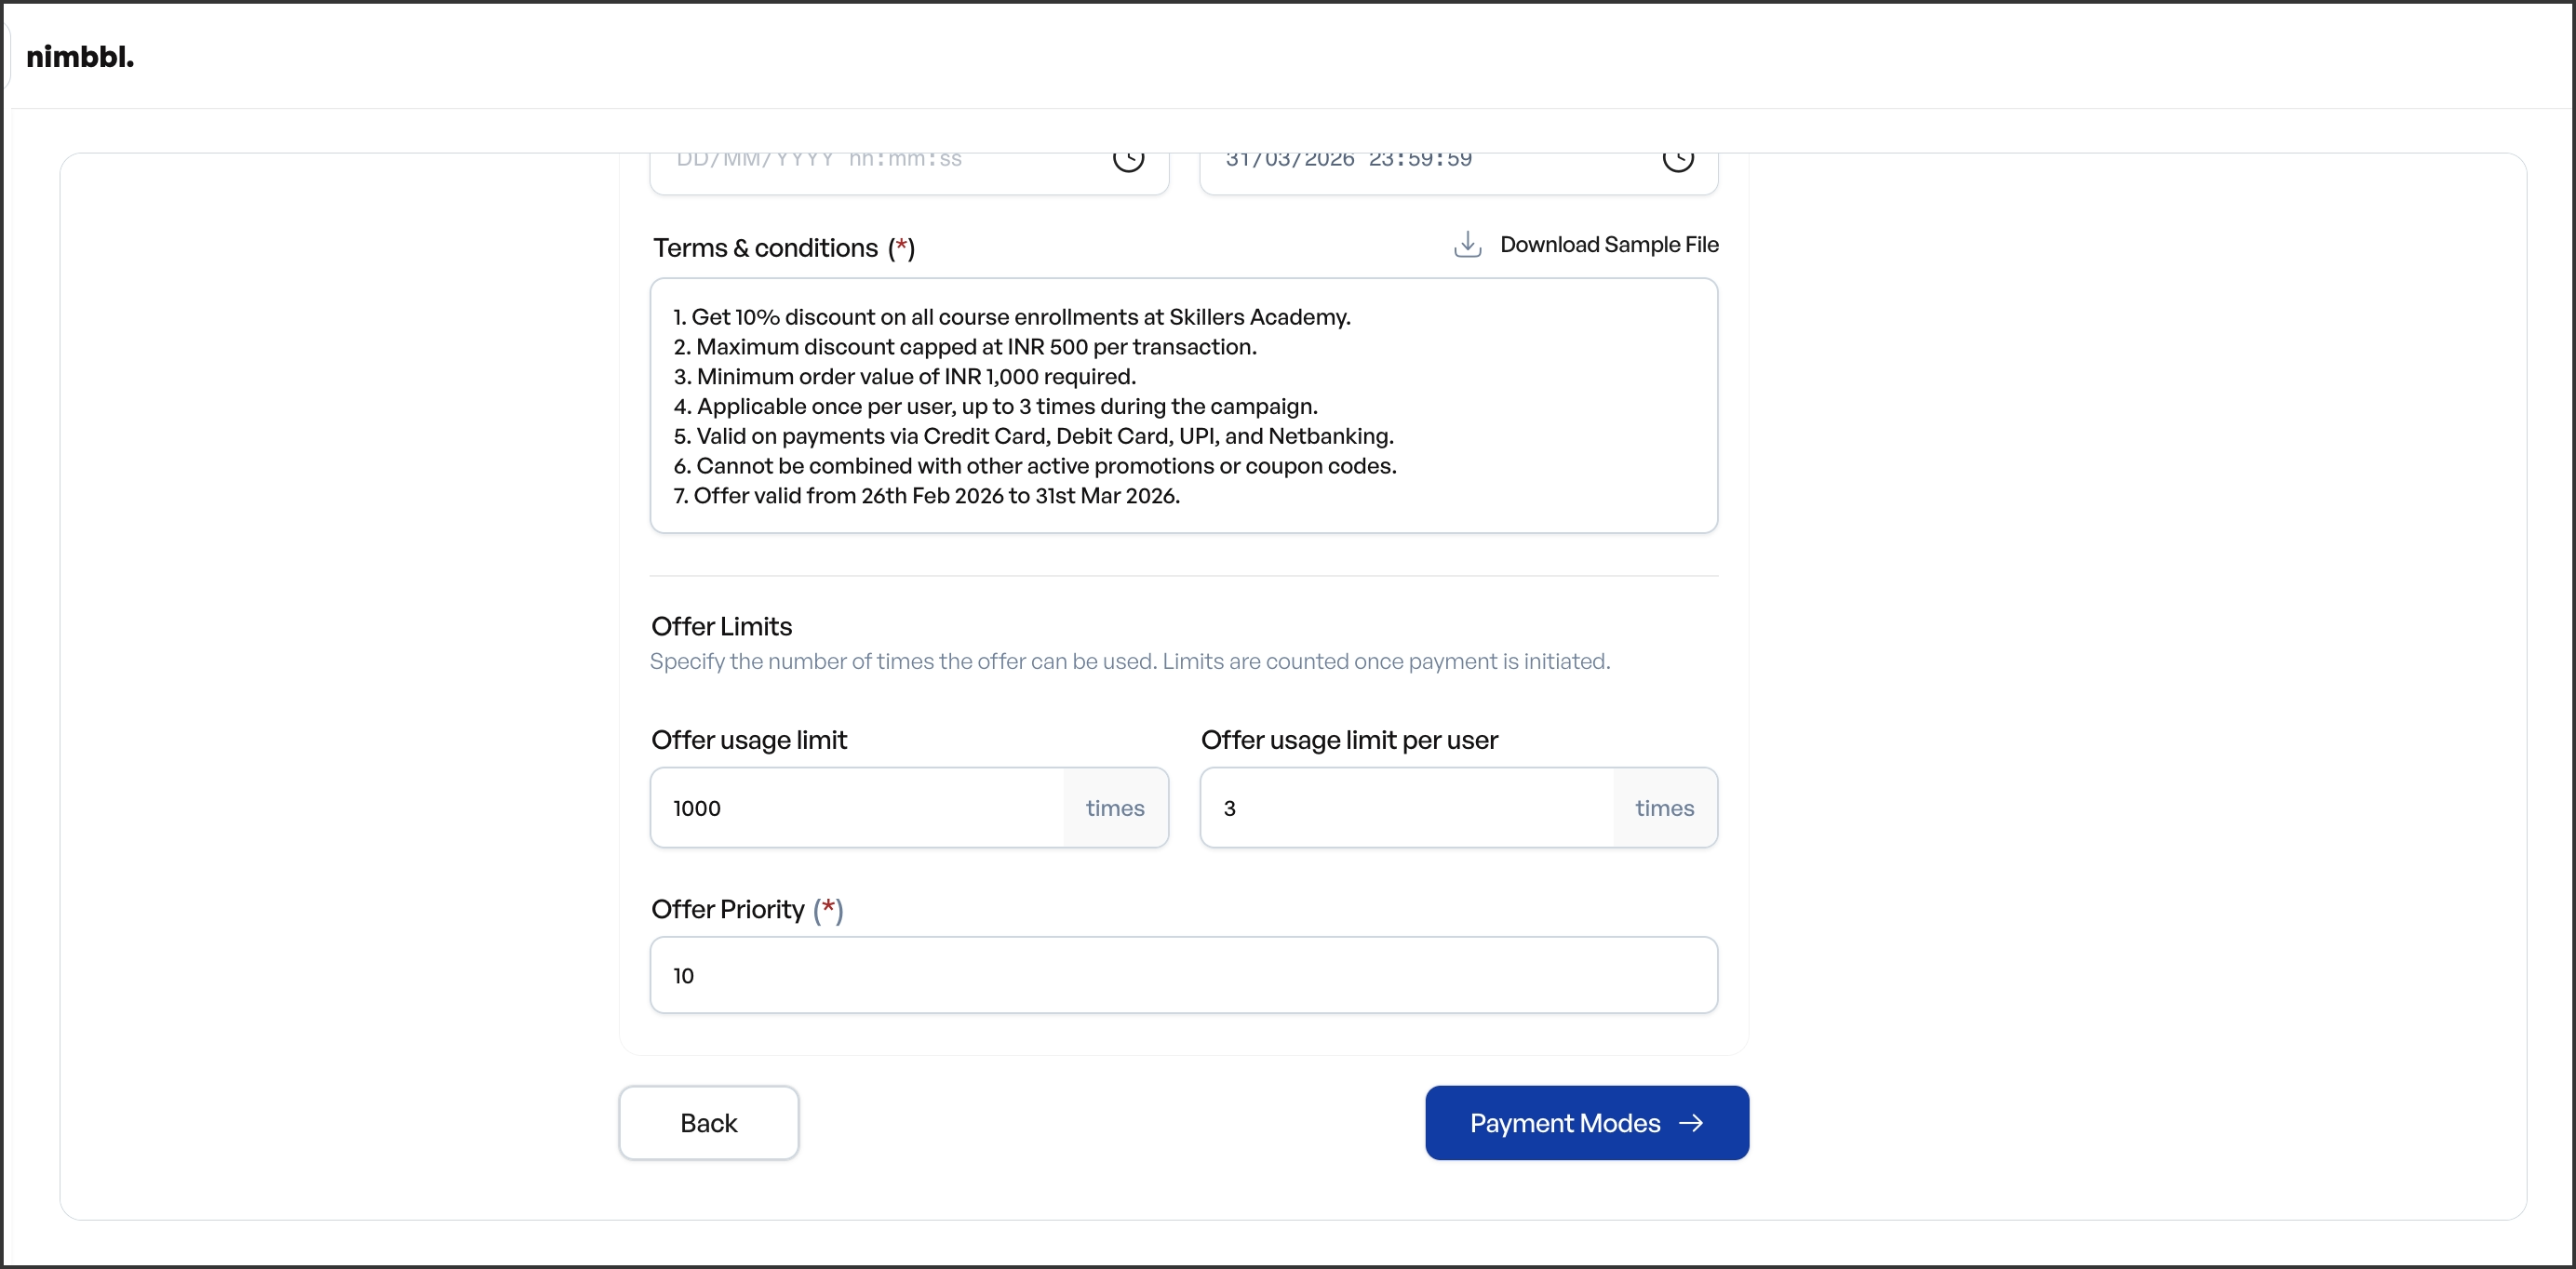
Task: Click the times label beside per-user limit
Action: (1664, 808)
